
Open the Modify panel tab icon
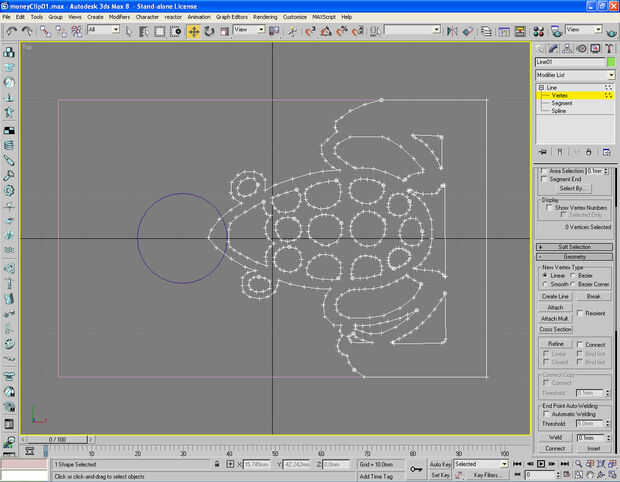(x=554, y=48)
